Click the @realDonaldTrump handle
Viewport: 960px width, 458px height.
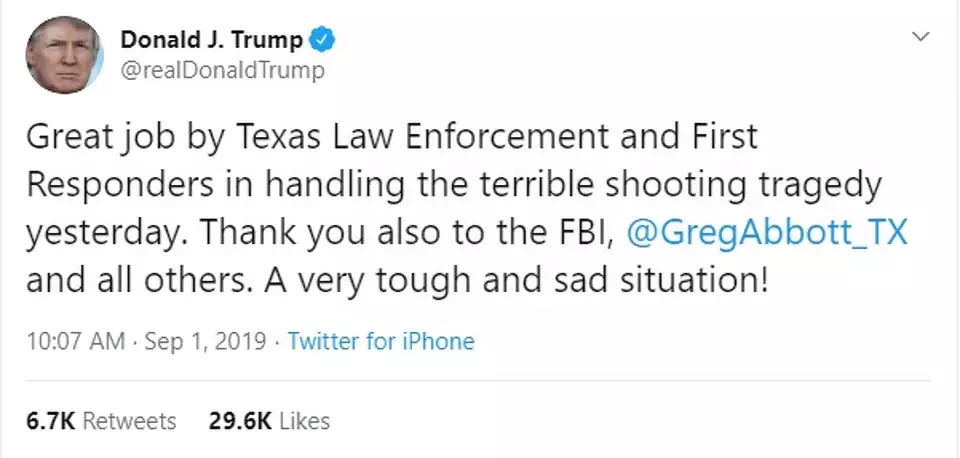[x=222, y=70]
